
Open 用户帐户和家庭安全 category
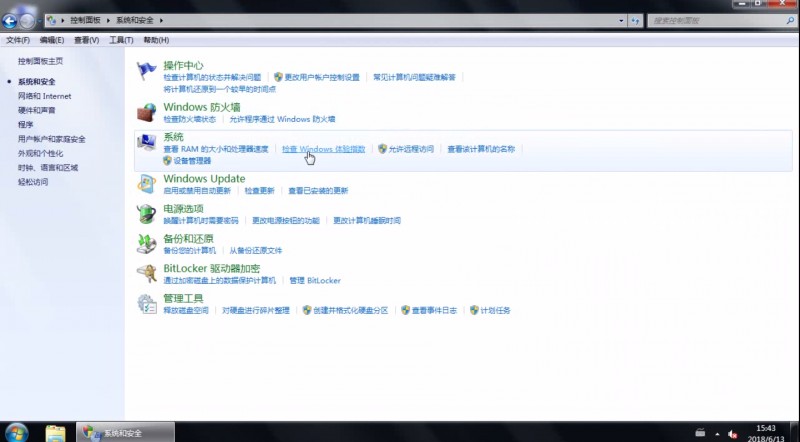pos(52,139)
